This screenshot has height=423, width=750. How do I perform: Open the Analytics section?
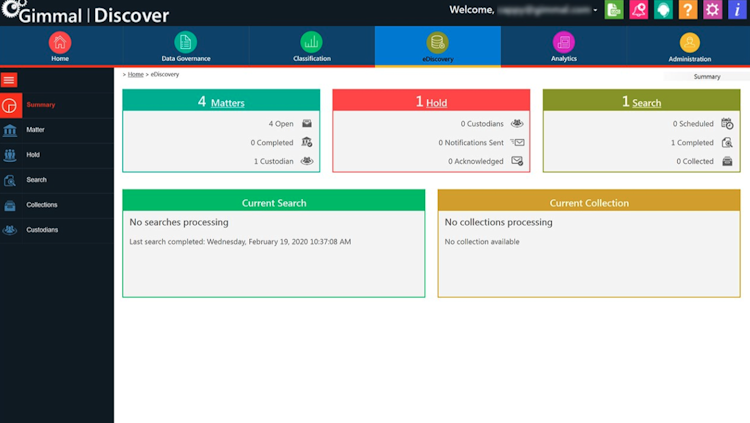[x=563, y=46]
